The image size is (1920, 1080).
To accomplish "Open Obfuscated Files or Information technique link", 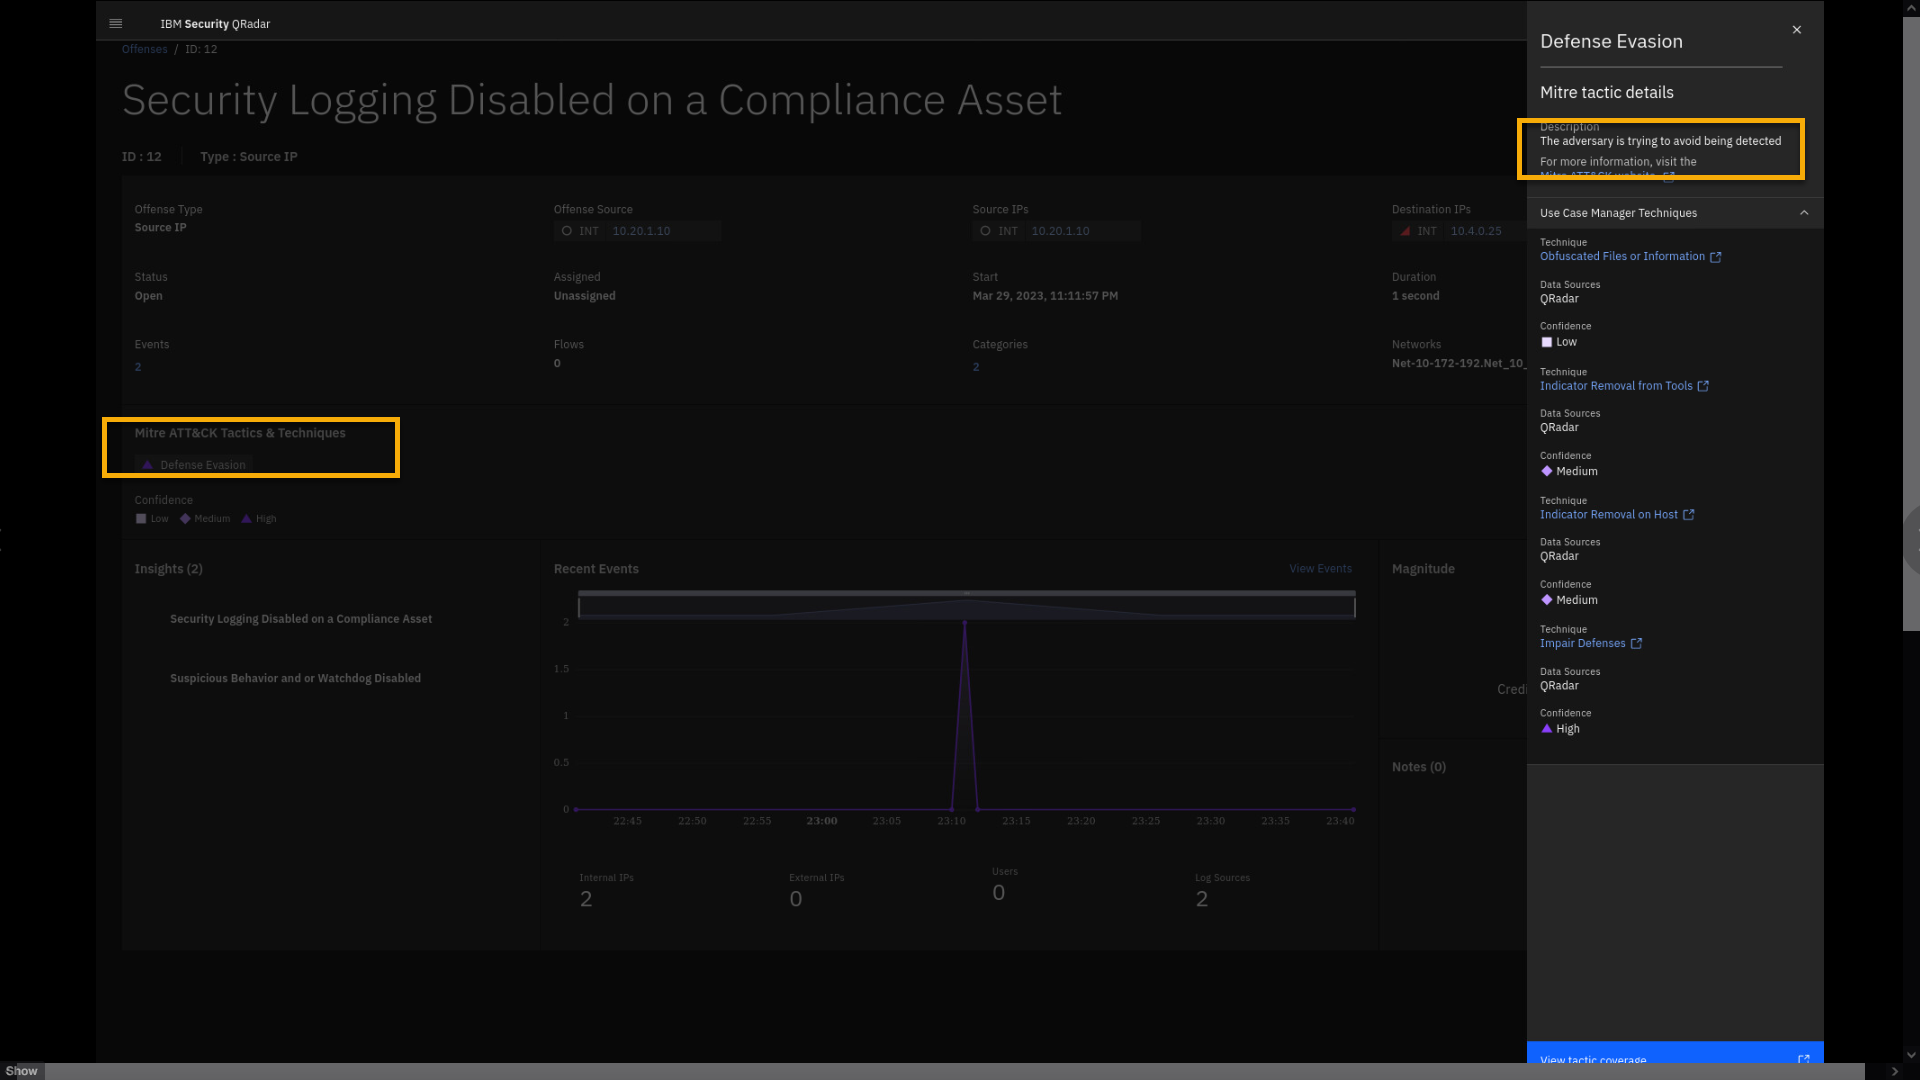I will click(x=1622, y=257).
